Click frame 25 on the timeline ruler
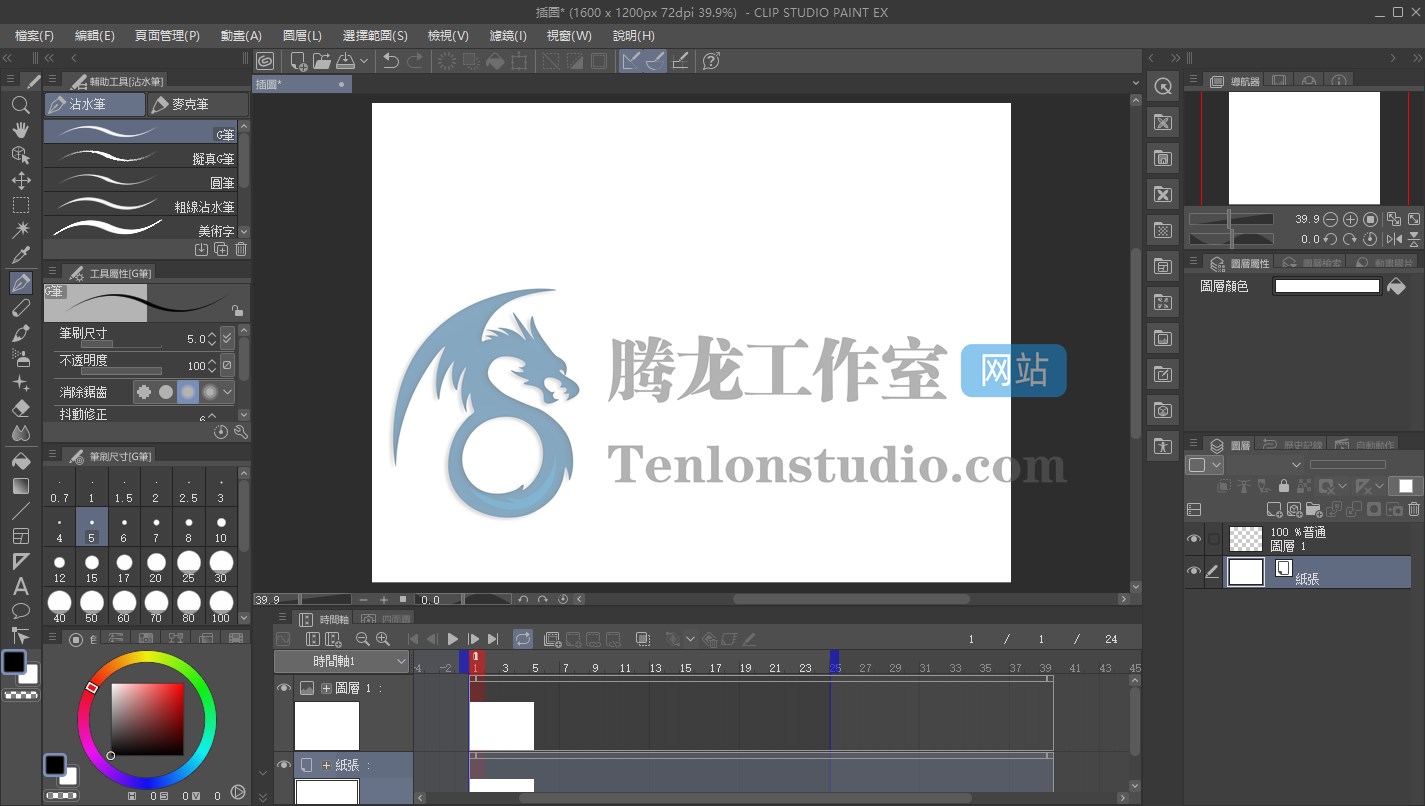 tap(835, 668)
